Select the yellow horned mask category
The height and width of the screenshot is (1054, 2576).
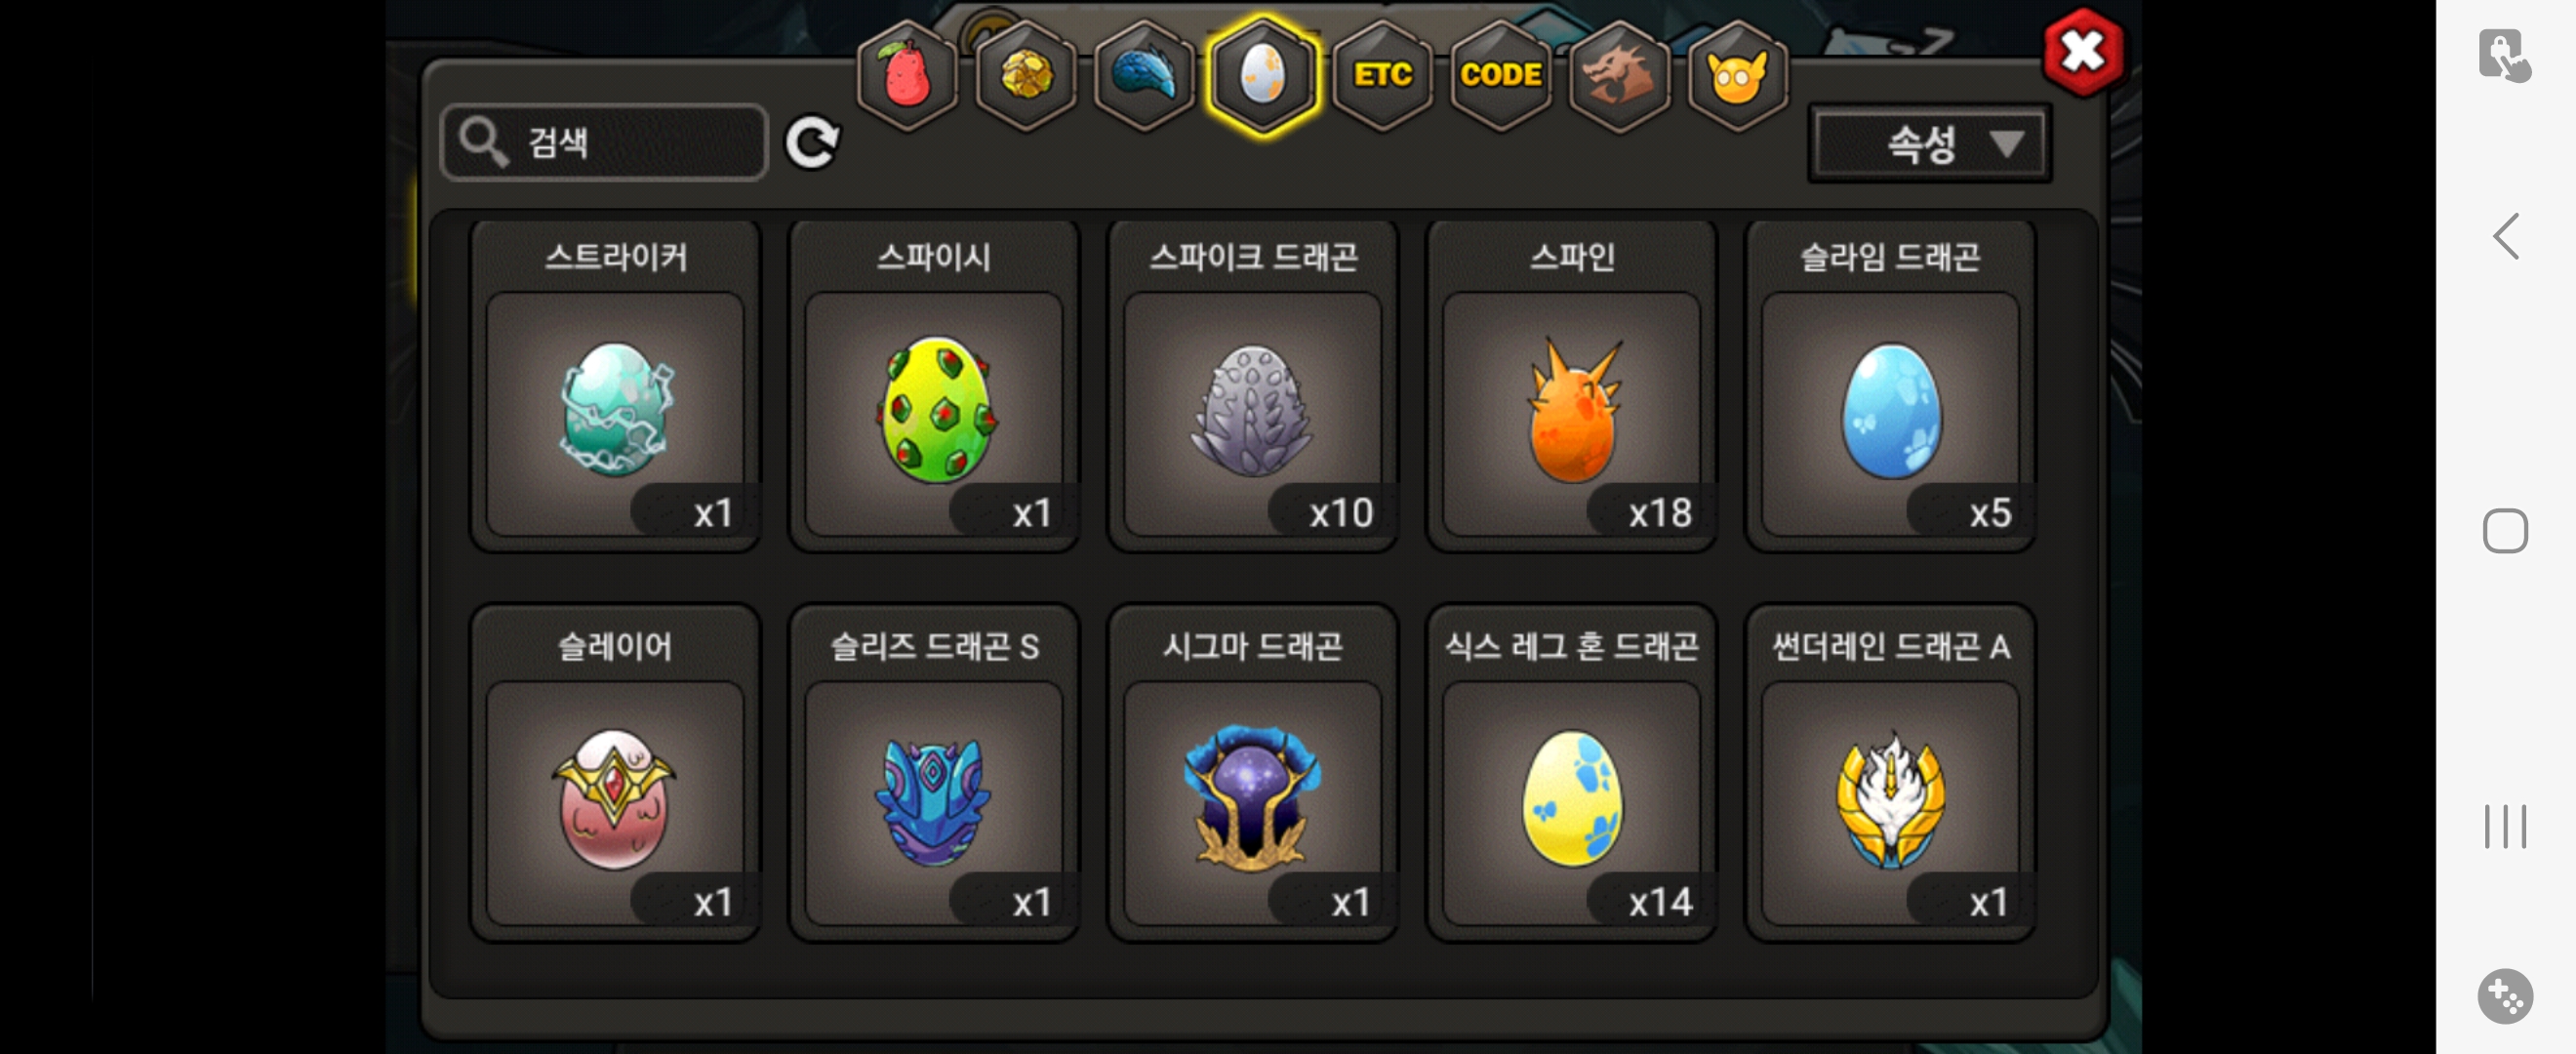tap(1737, 76)
